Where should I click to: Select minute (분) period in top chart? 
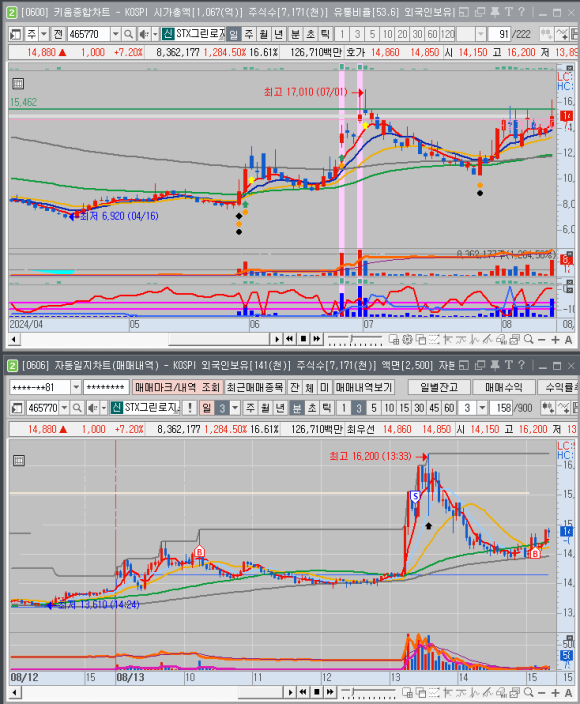295,34
